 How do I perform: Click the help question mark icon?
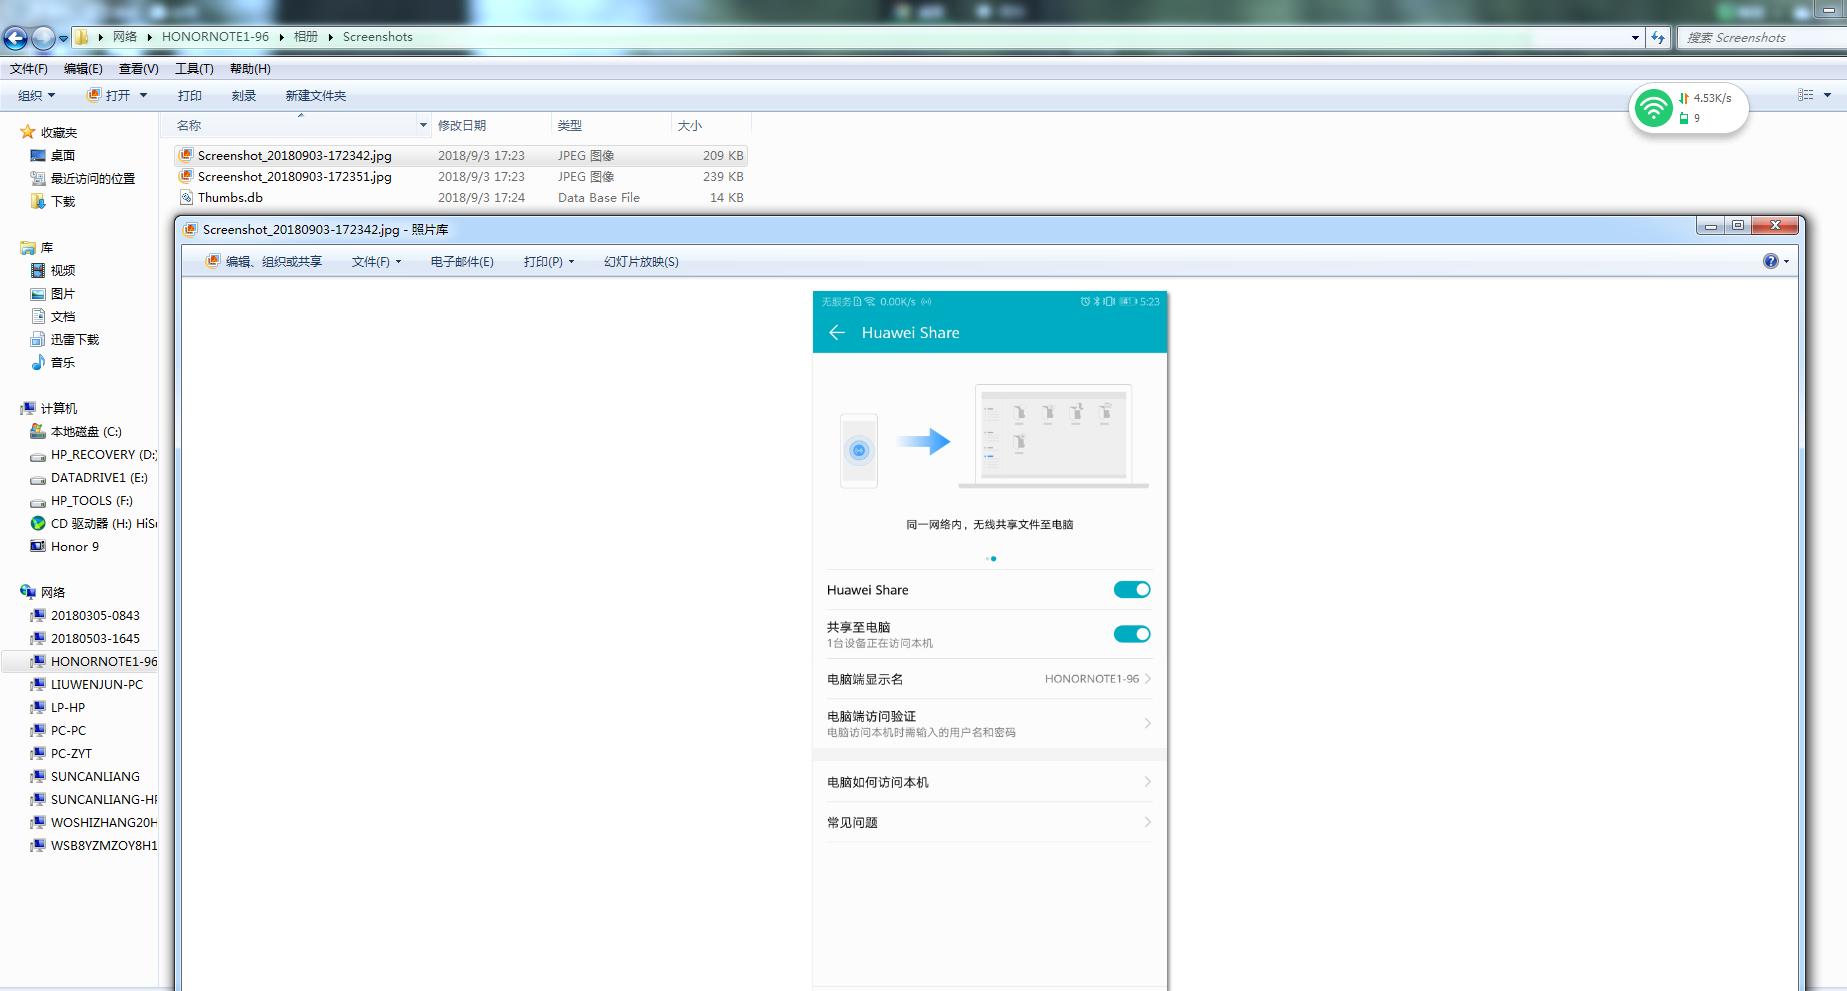[x=1770, y=261]
